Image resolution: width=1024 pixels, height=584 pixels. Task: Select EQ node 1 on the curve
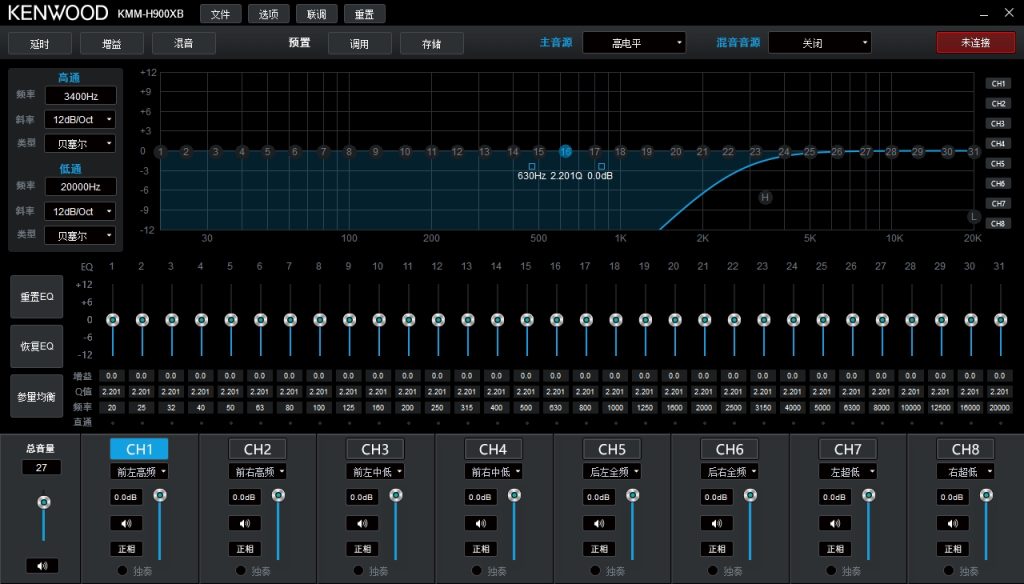coord(160,152)
